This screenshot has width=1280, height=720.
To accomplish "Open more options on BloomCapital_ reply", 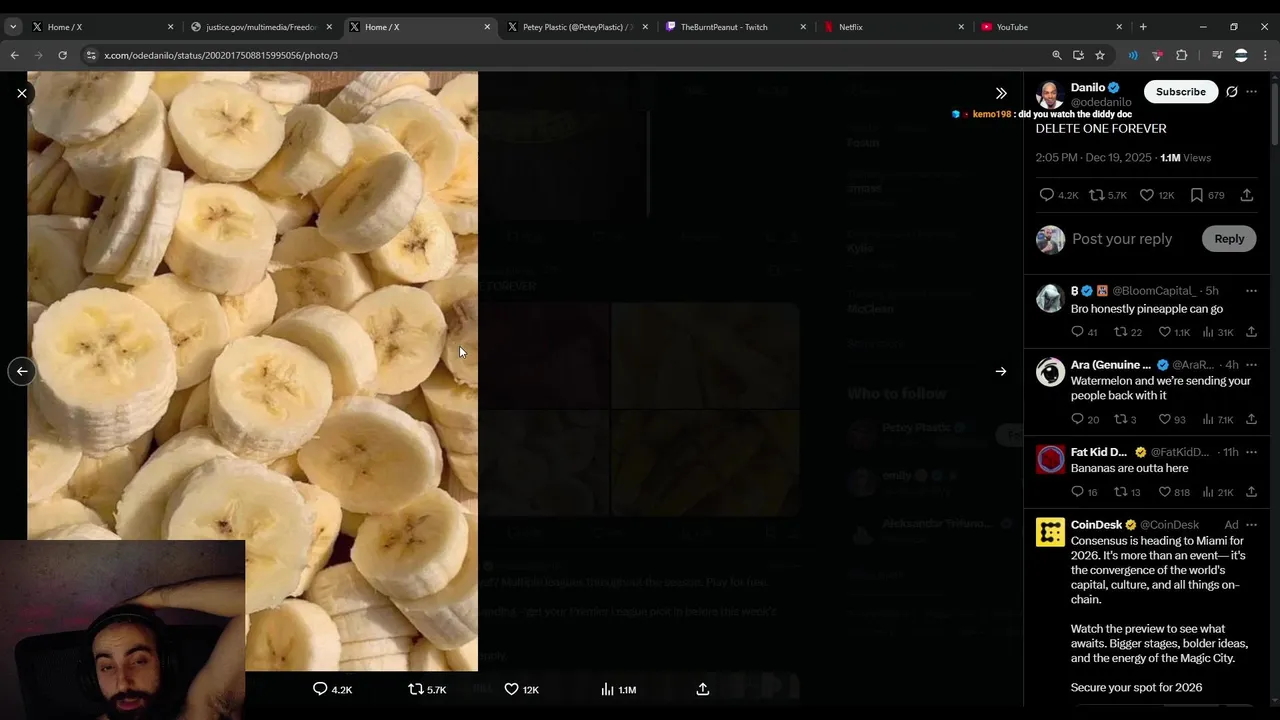I will (1252, 291).
